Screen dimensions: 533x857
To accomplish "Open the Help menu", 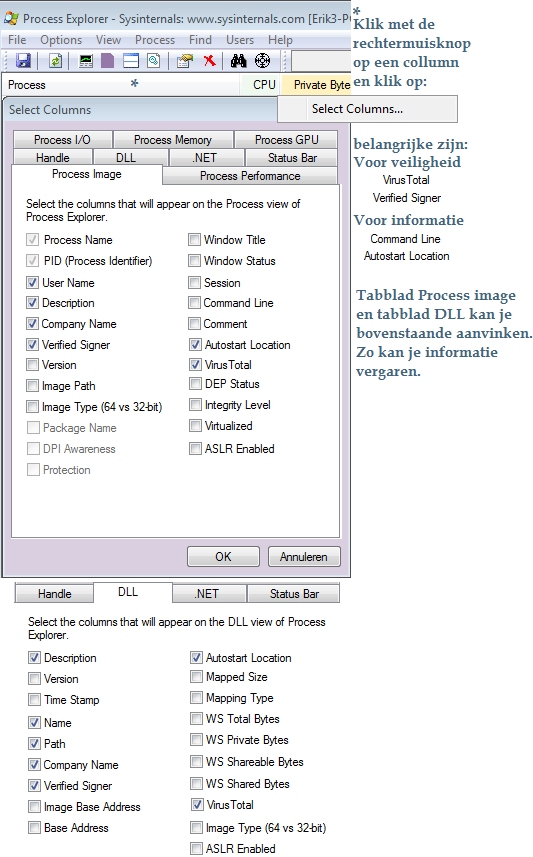I will pyautogui.click(x=280, y=40).
